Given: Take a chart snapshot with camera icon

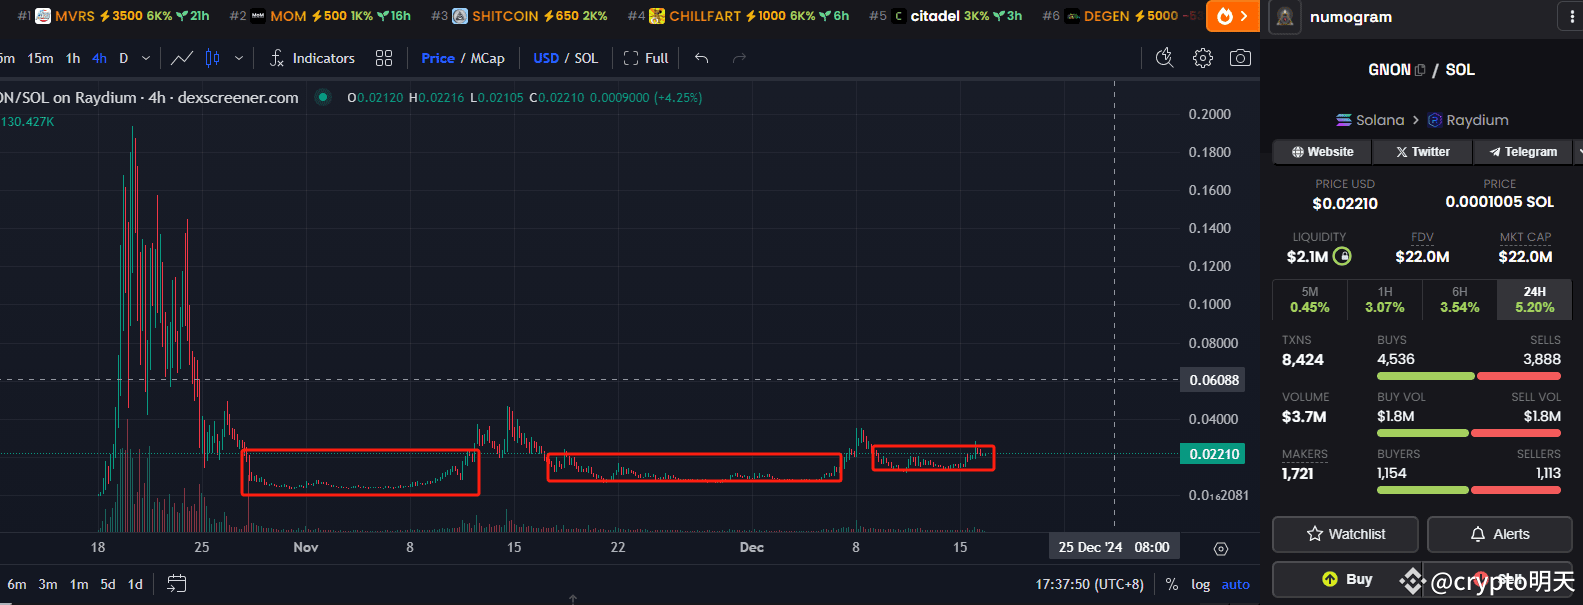Looking at the screenshot, I should pos(1240,58).
